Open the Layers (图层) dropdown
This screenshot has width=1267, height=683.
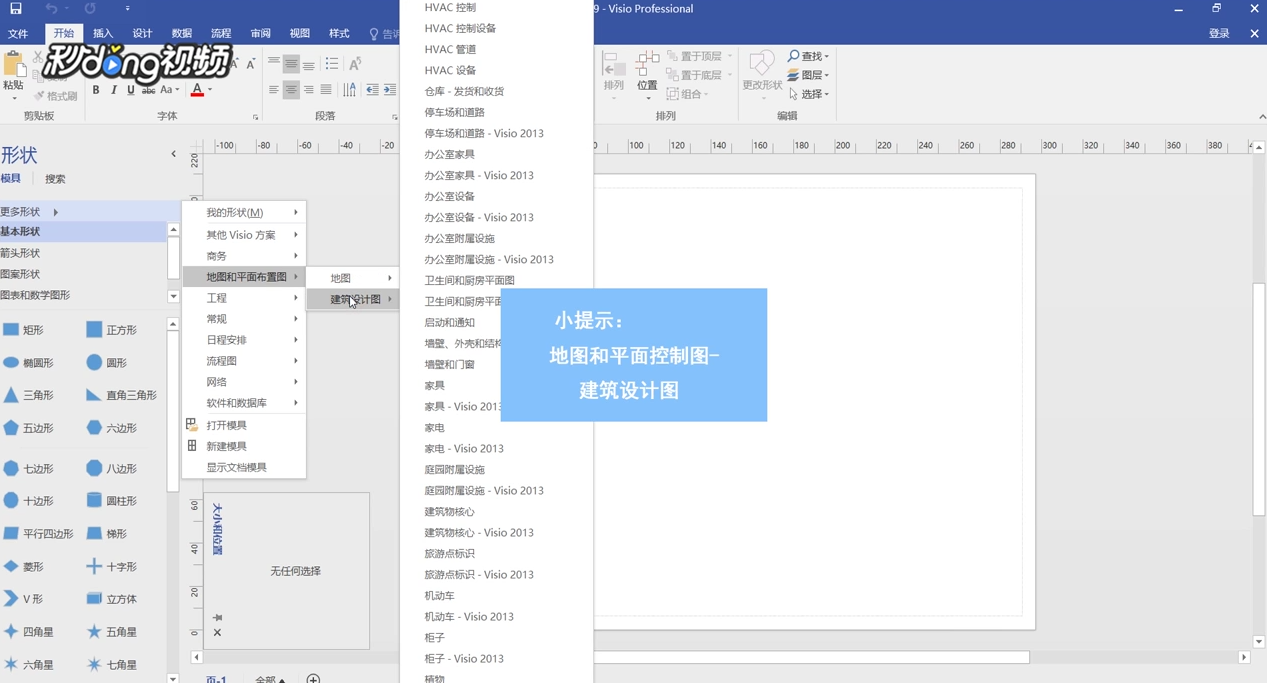(808, 75)
